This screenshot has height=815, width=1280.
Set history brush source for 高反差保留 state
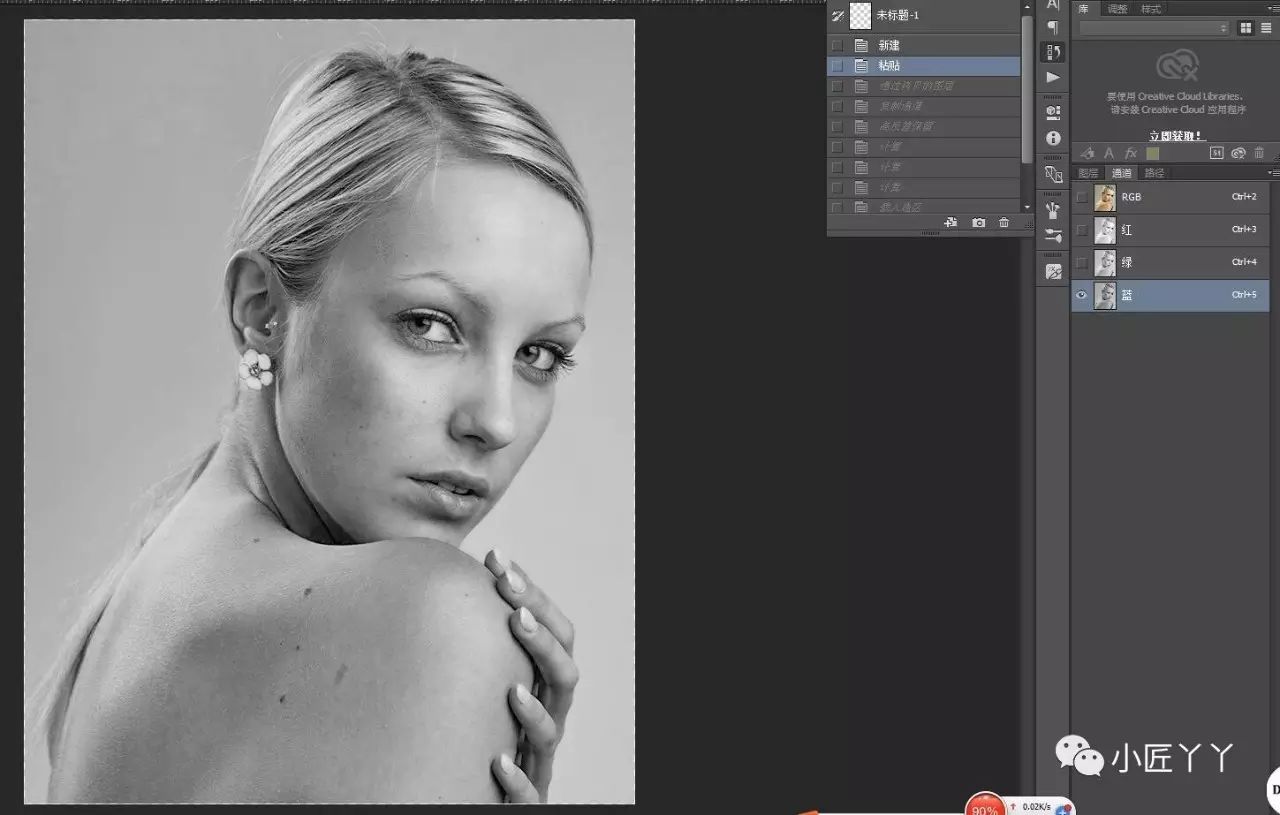click(x=837, y=127)
